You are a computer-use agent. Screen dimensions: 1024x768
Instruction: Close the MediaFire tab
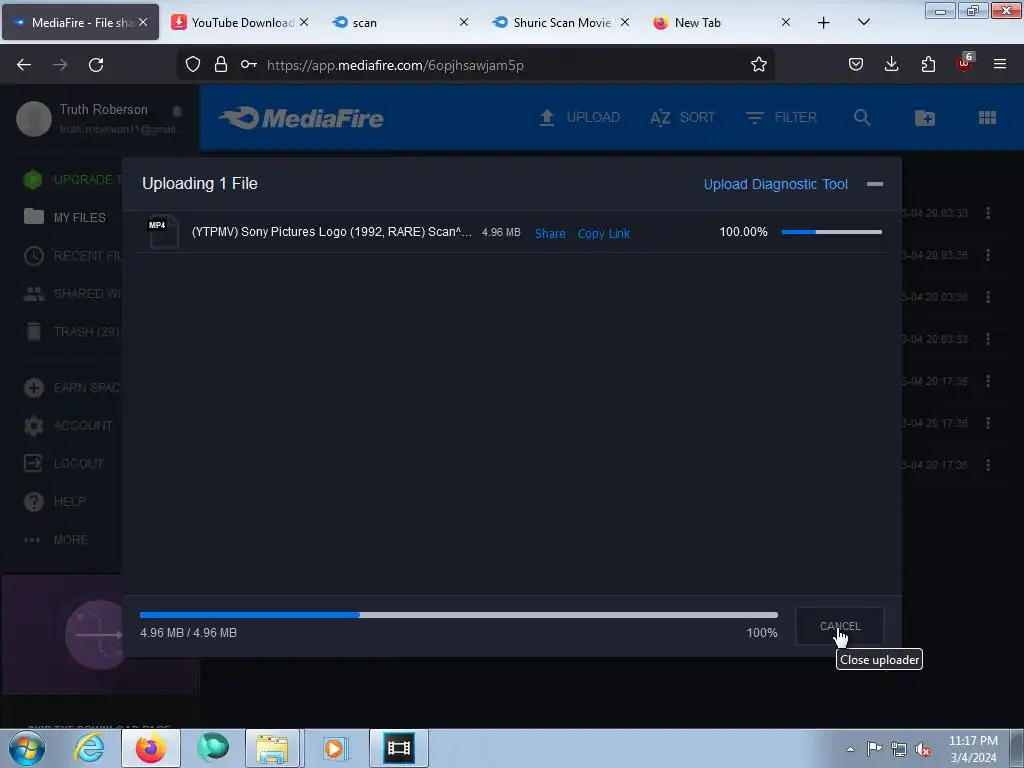[x=143, y=22]
